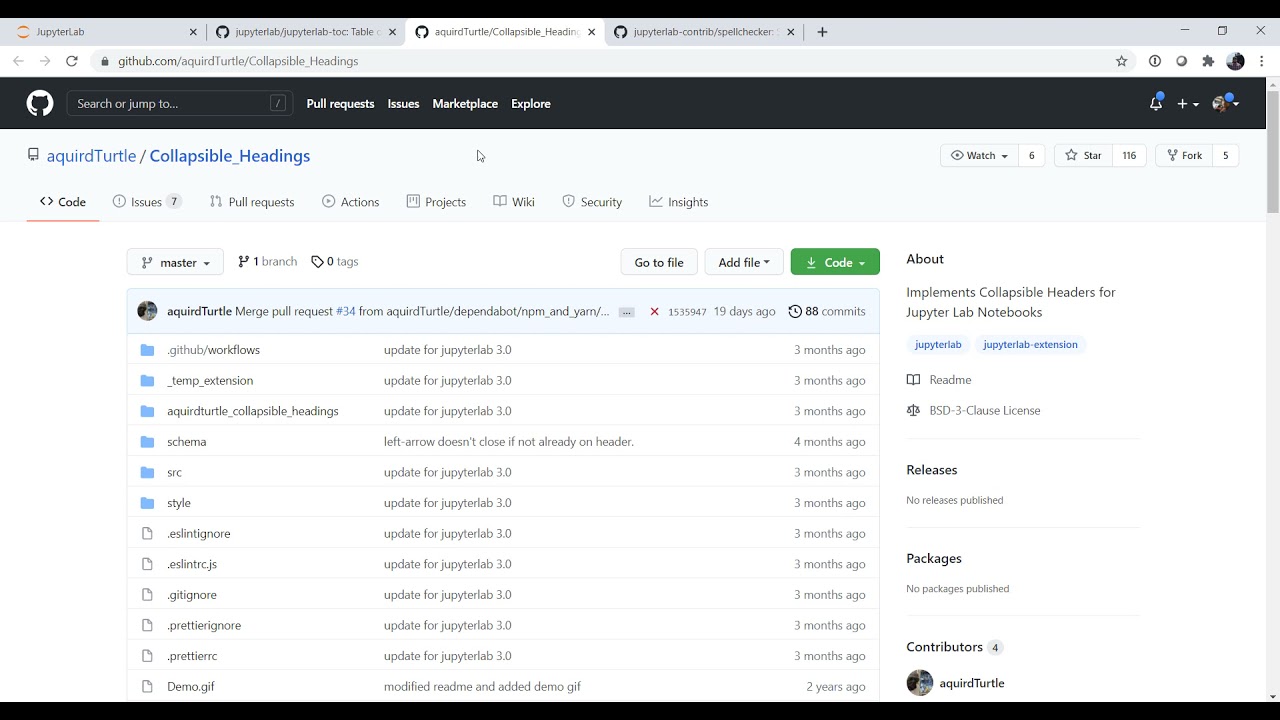Image resolution: width=1280 pixels, height=720 pixels.
Task: Open the aquirdturtle_collapsible_headings folder
Action: pyautogui.click(x=253, y=411)
